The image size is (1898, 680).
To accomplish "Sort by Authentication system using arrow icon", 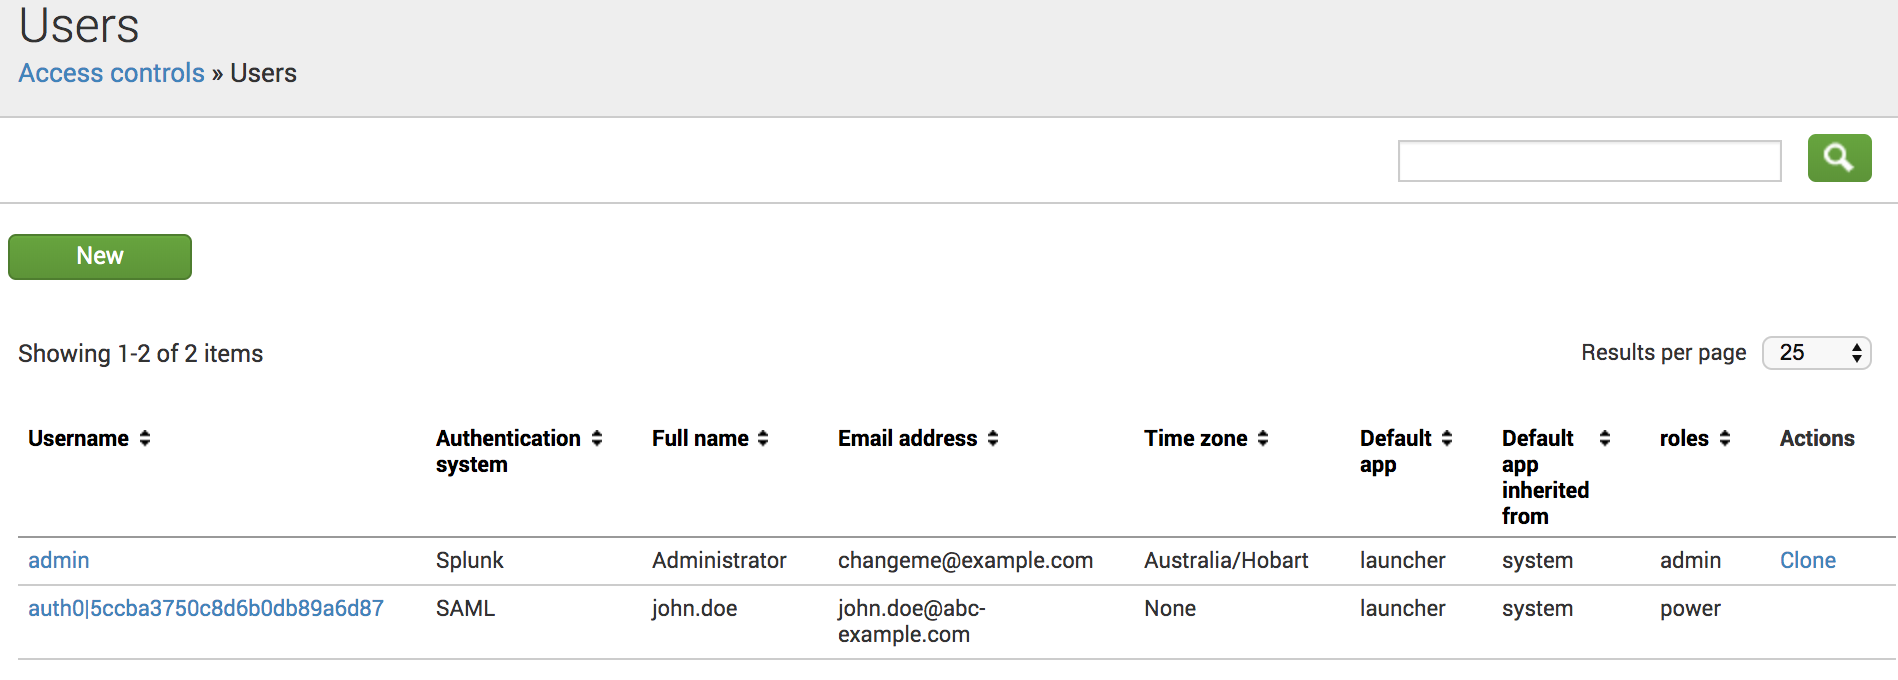I will 597,438.
